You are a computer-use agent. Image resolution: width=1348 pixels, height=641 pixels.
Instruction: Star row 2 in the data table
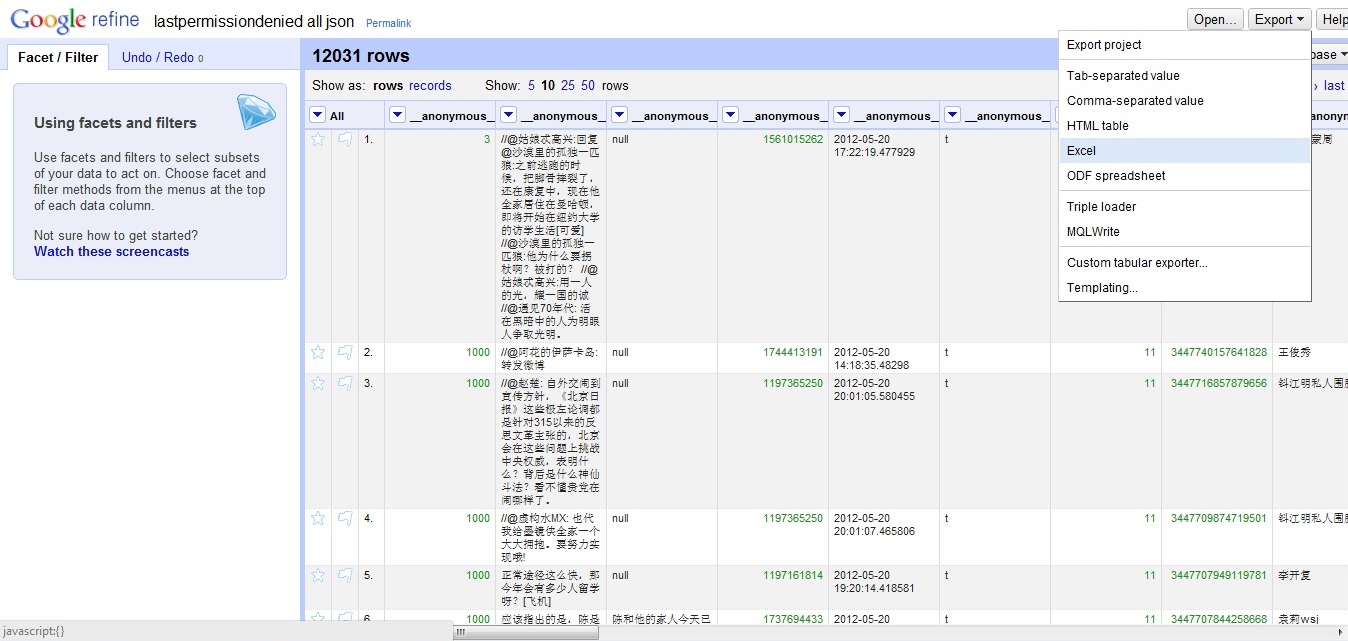coord(318,352)
